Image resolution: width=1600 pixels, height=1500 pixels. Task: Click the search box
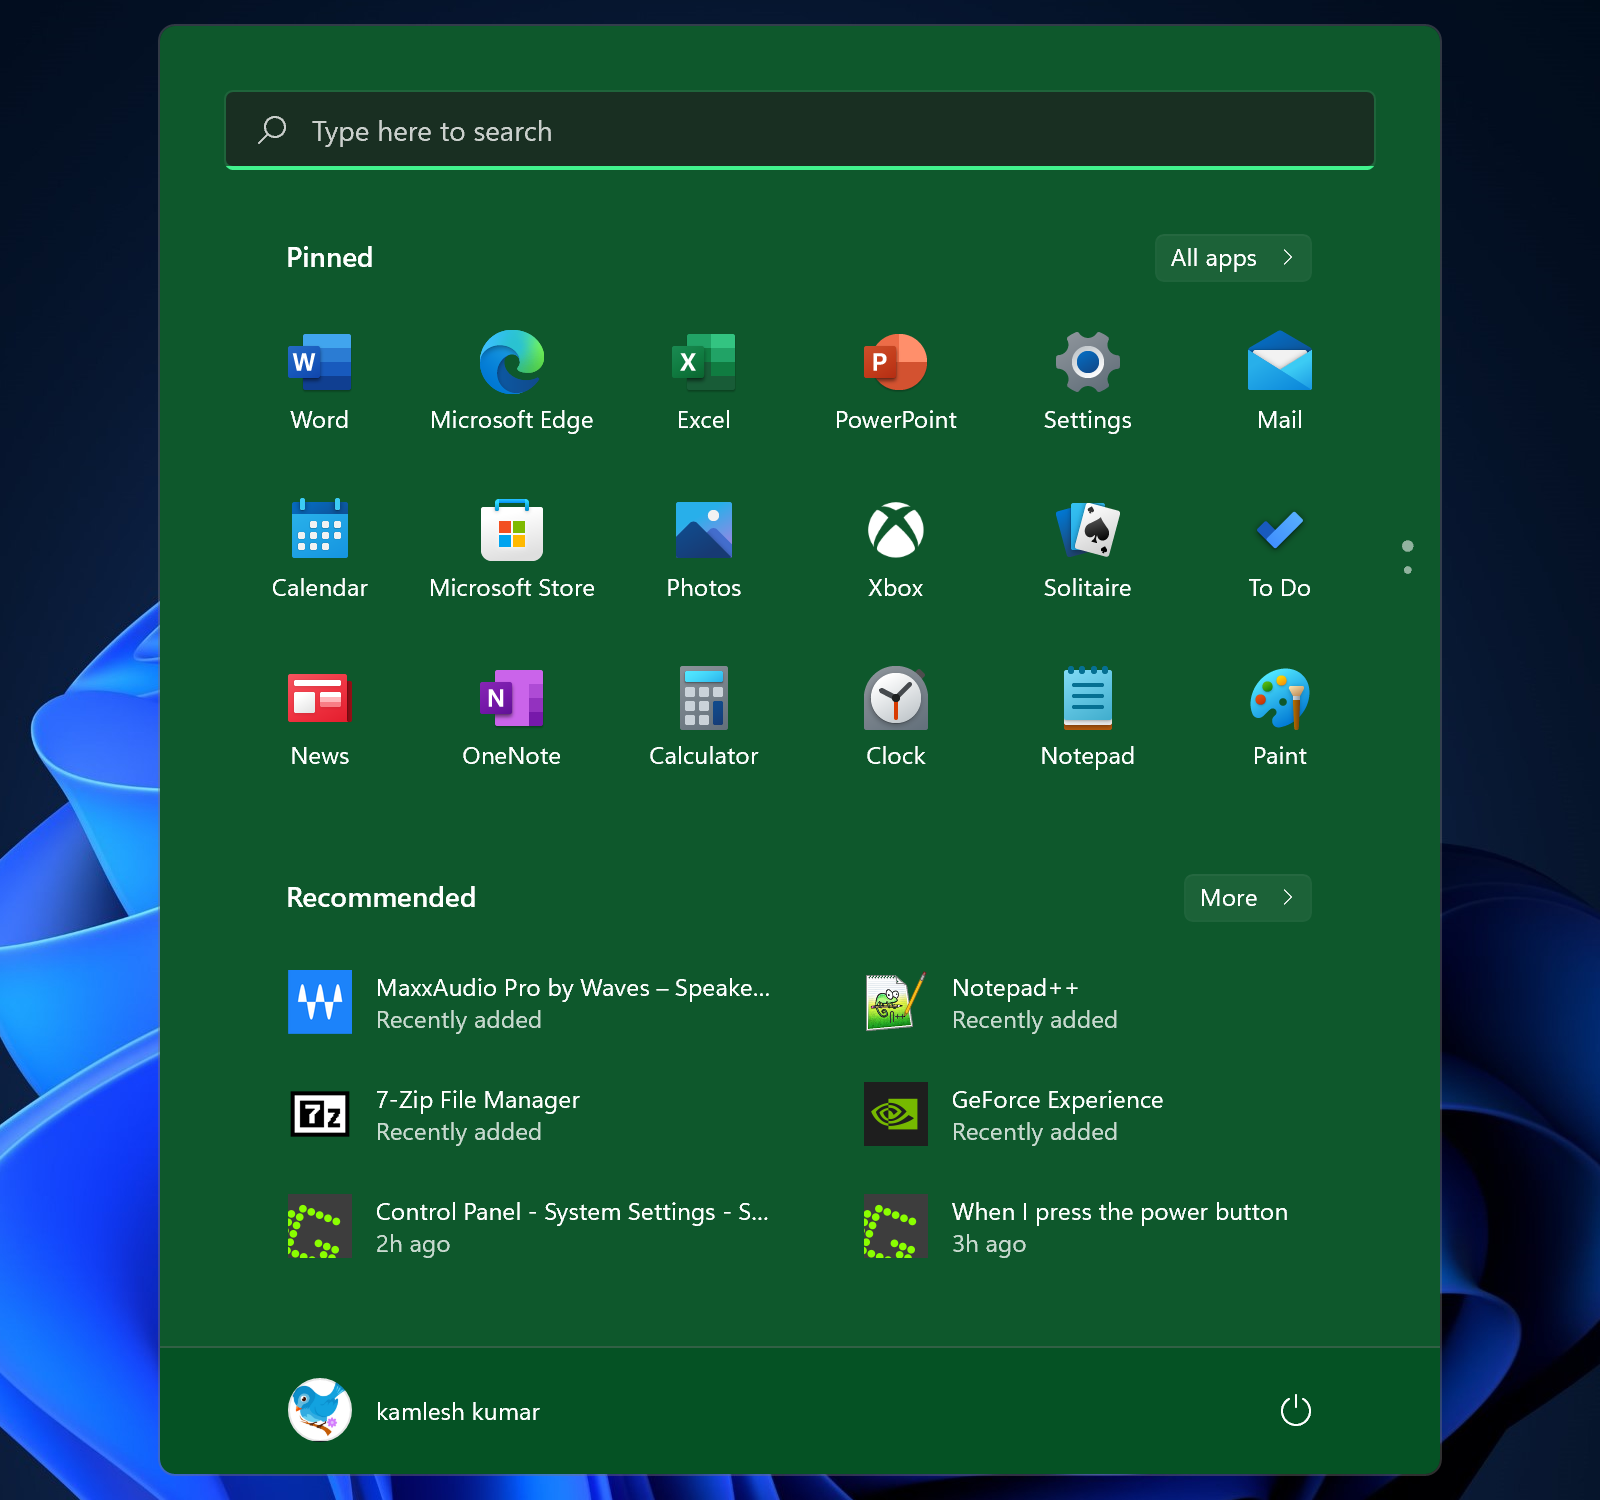click(x=799, y=130)
